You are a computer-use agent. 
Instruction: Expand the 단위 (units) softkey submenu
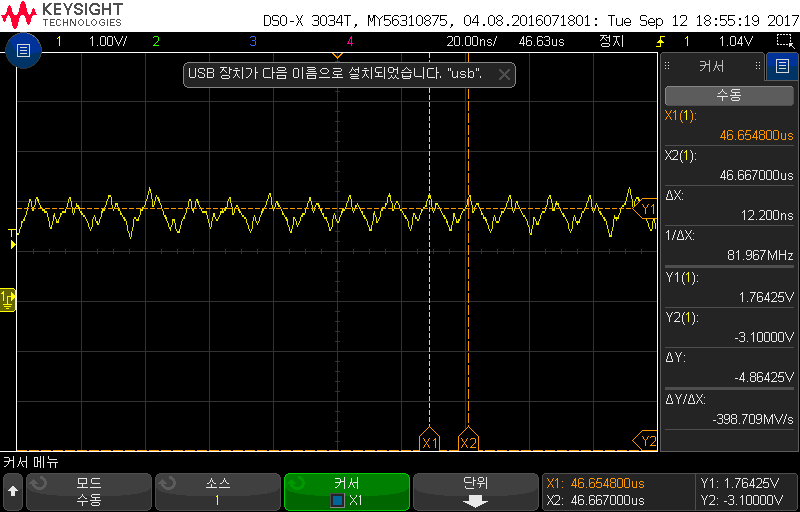click(475, 491)
